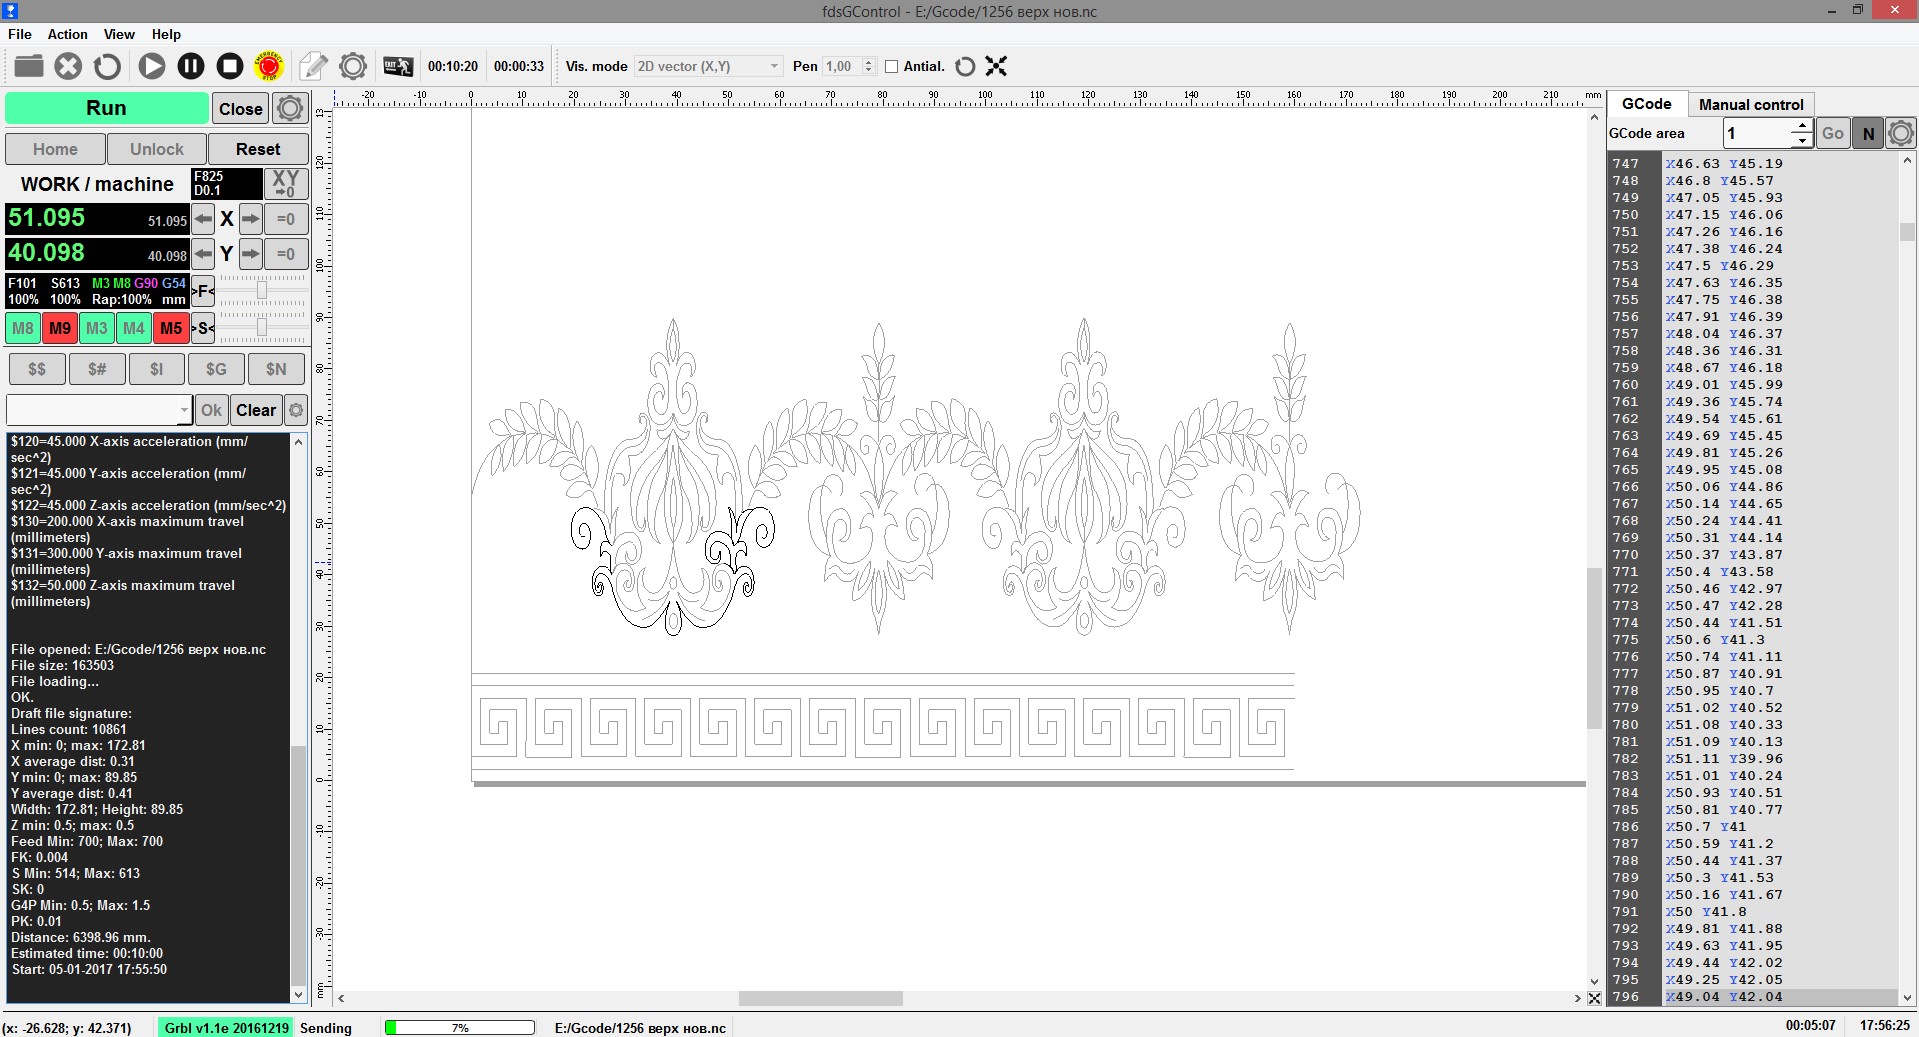The image size is (1919, 1037).
Task: Click the command input field
Action: [93, 410]
